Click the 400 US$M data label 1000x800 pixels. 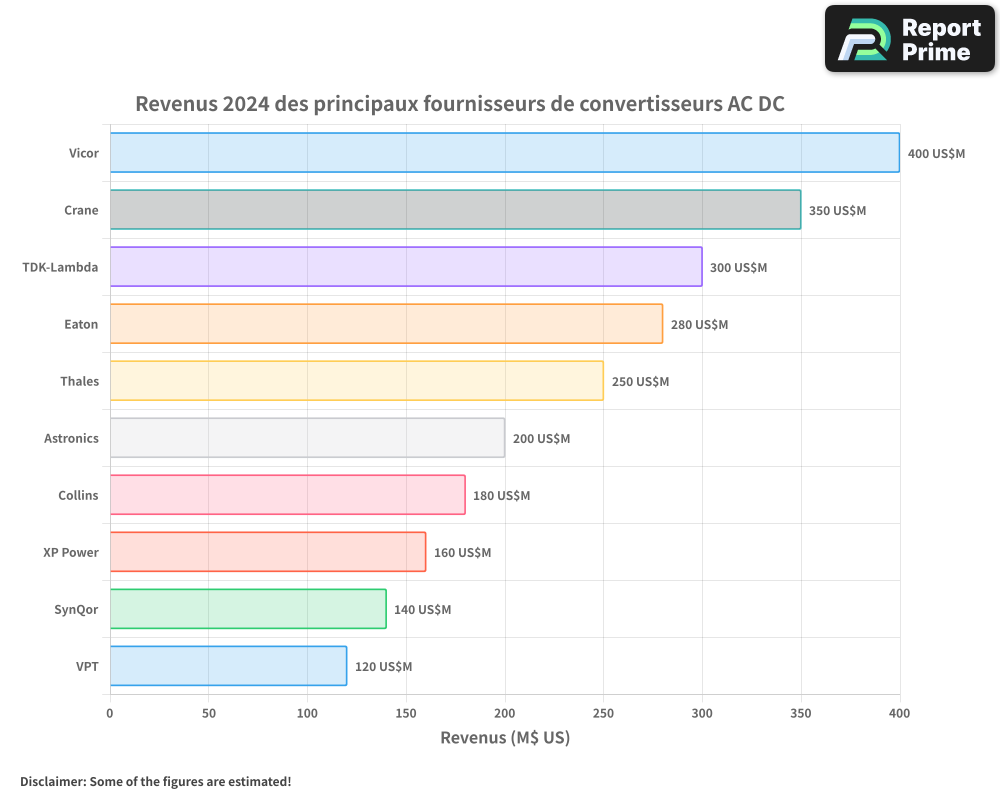pos(936,154)
